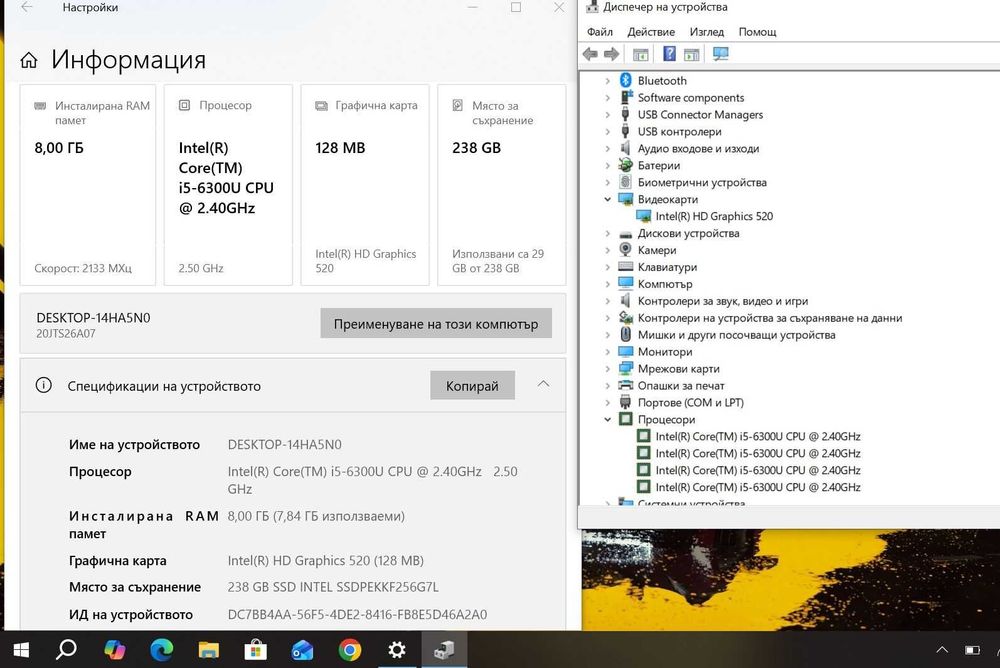
Task: Click the info icon next to Спецификации на устройството
Action: [43, 385]
